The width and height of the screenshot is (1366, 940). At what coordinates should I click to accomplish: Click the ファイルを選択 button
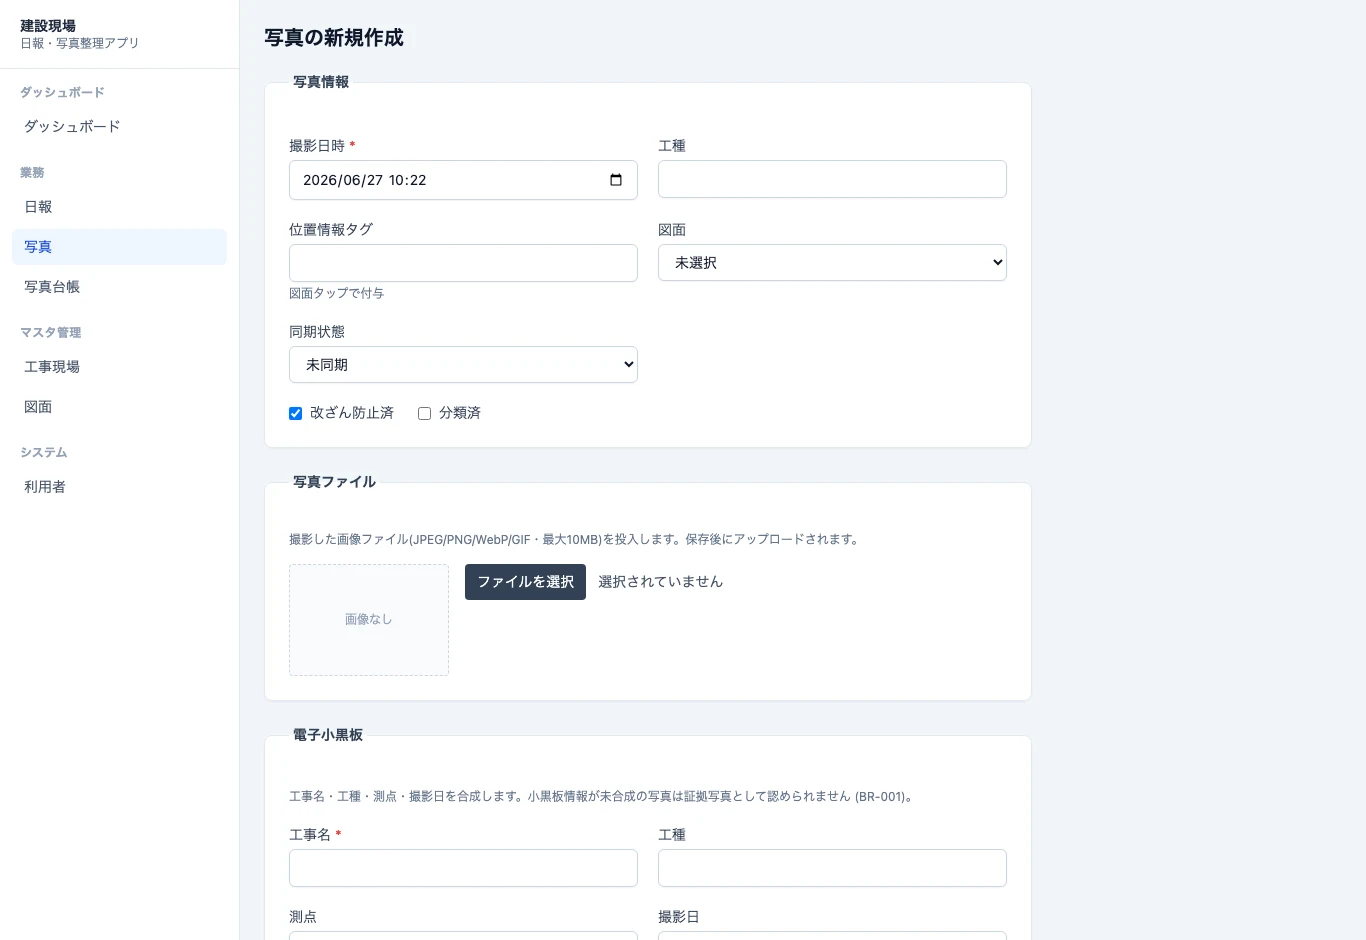click(525, 582)
